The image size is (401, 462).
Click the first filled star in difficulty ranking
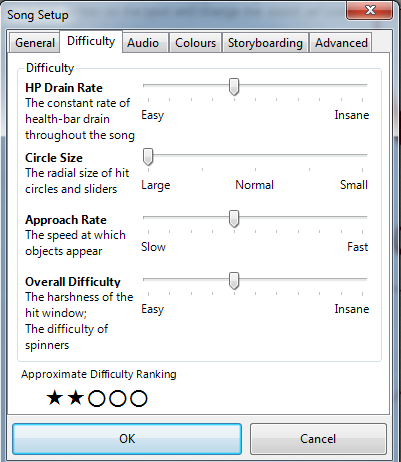click(55, 398)
